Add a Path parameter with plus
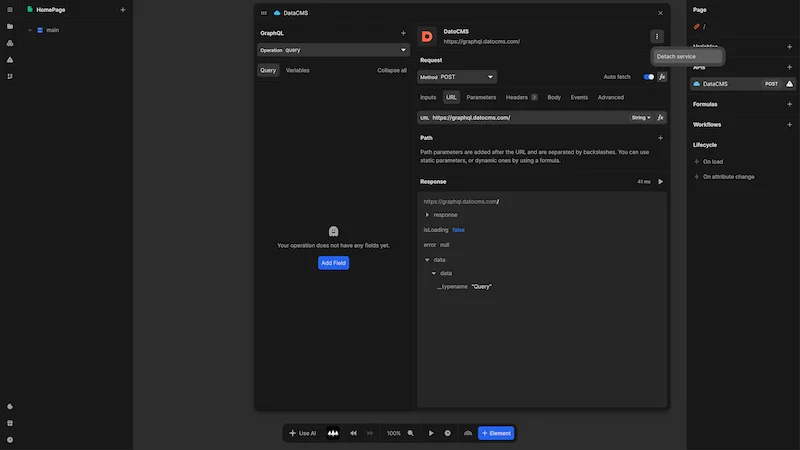This screenshot has height=450, width=800. pyautogui.click(x=660, y=138)
